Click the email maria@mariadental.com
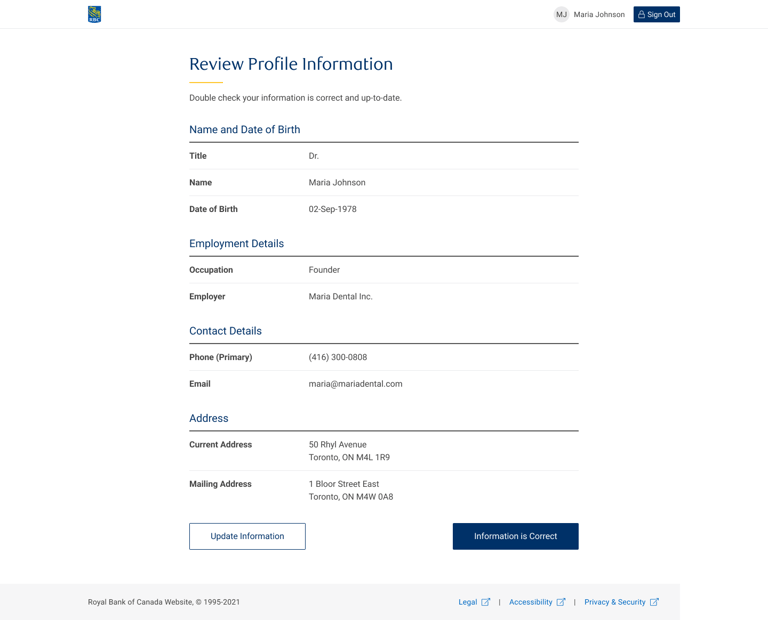This screenshot has width=768, height=620. pos(356,384)
